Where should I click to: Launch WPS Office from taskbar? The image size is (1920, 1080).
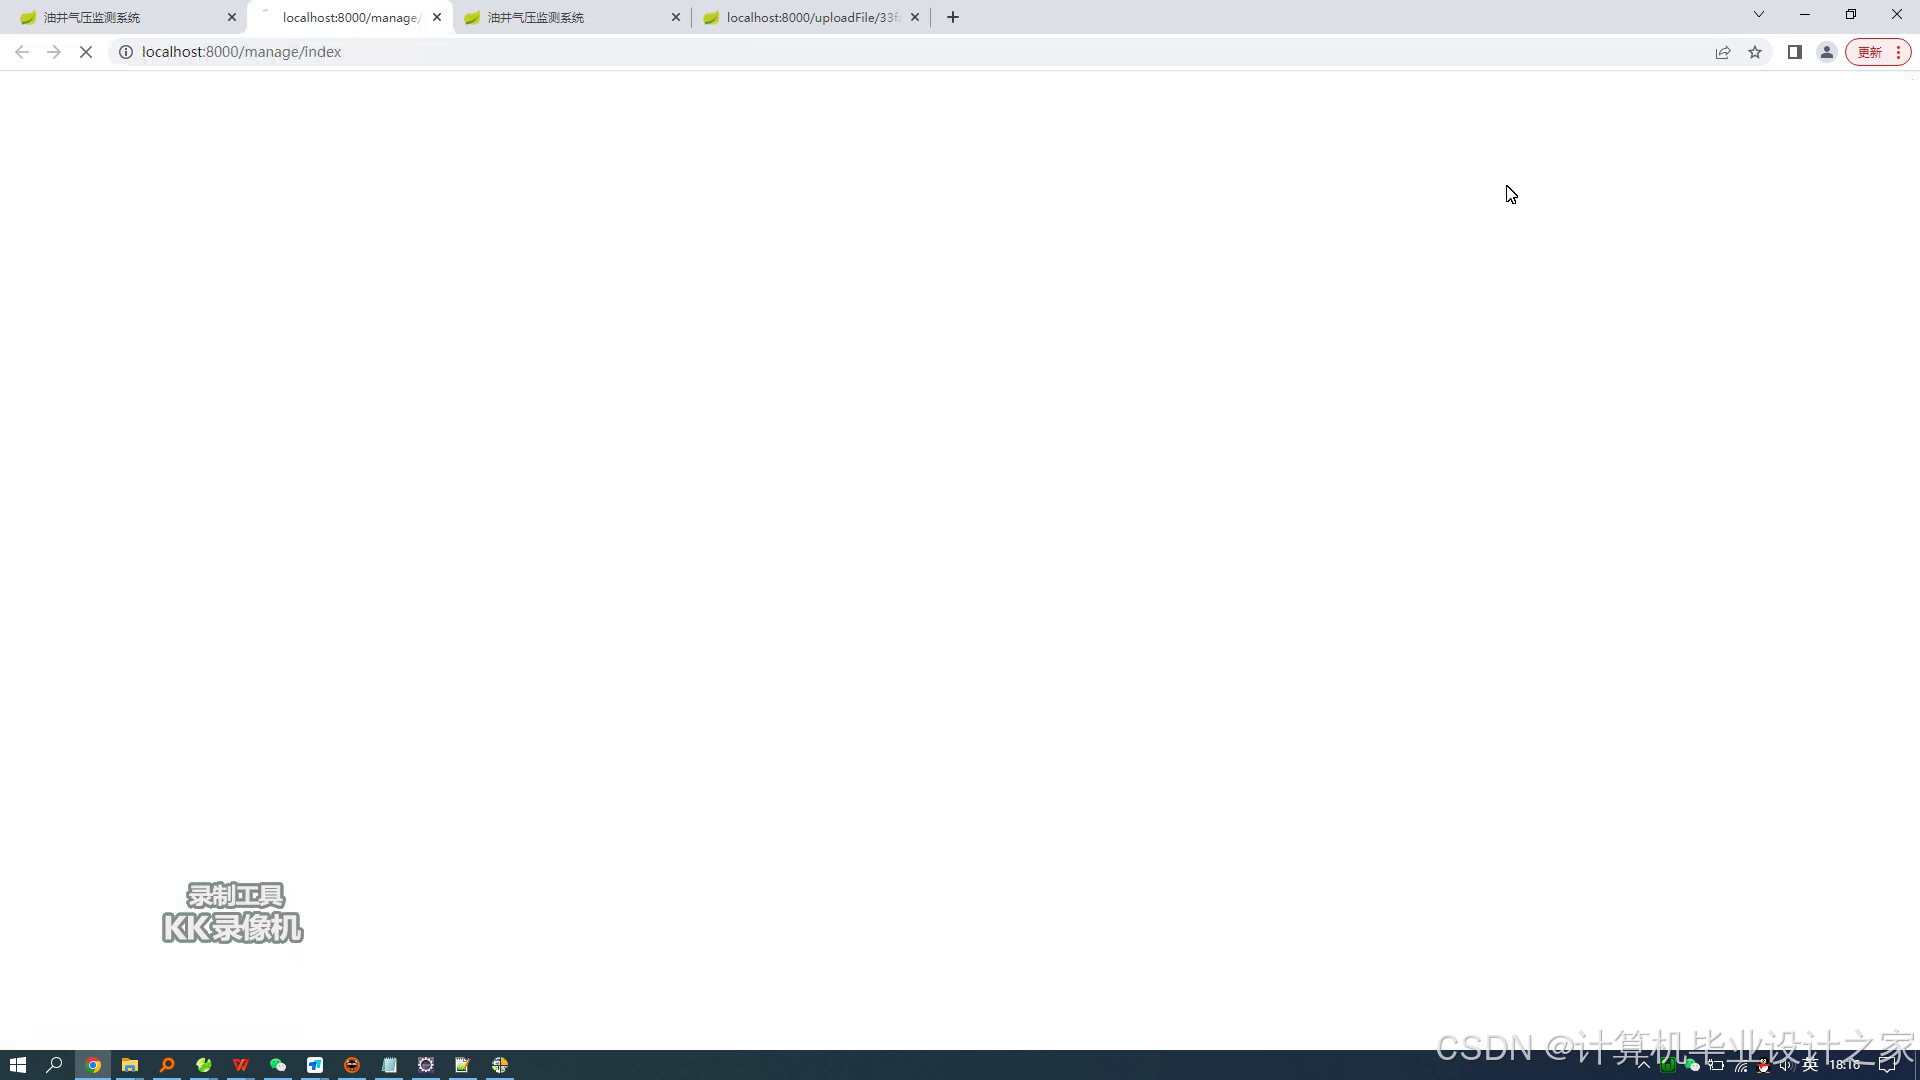click(x=241, y=1065)
